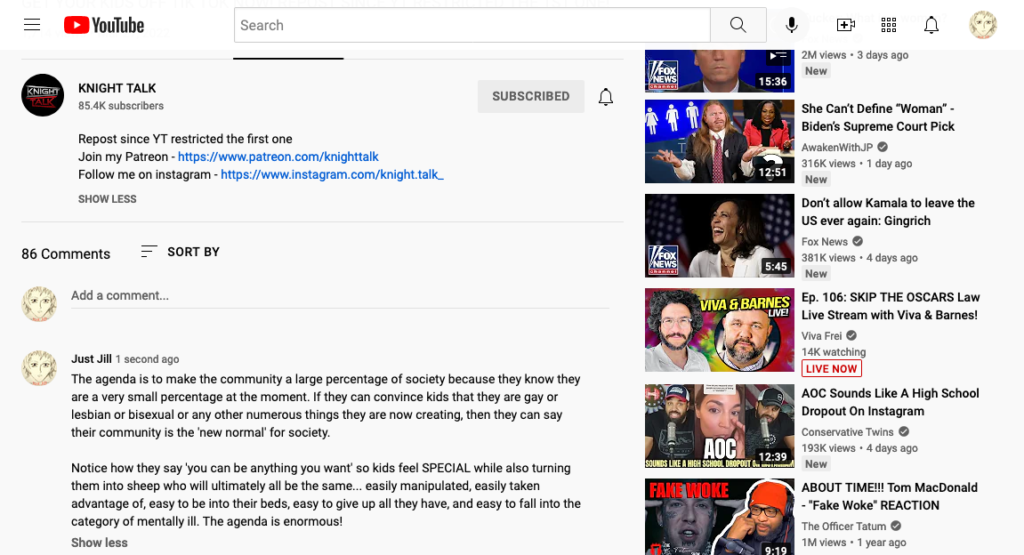Open Viva & Barnes live thumbnail

tap(720, 330)
